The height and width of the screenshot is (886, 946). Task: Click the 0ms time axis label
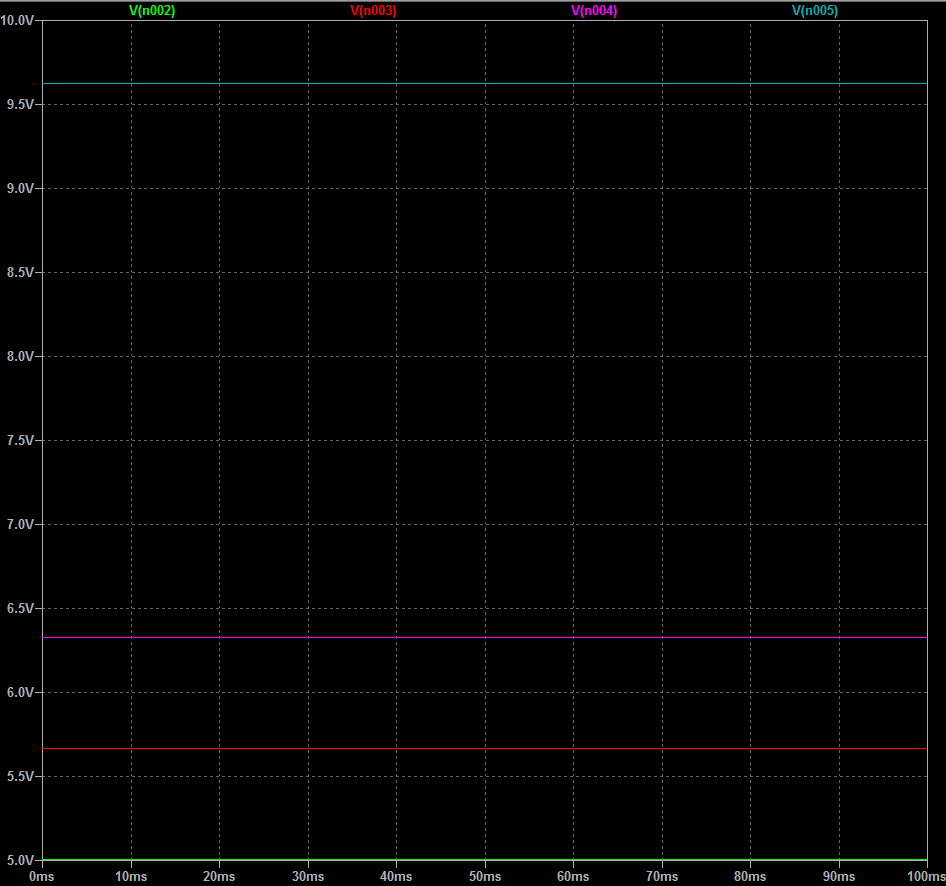(x=42, y=876)
